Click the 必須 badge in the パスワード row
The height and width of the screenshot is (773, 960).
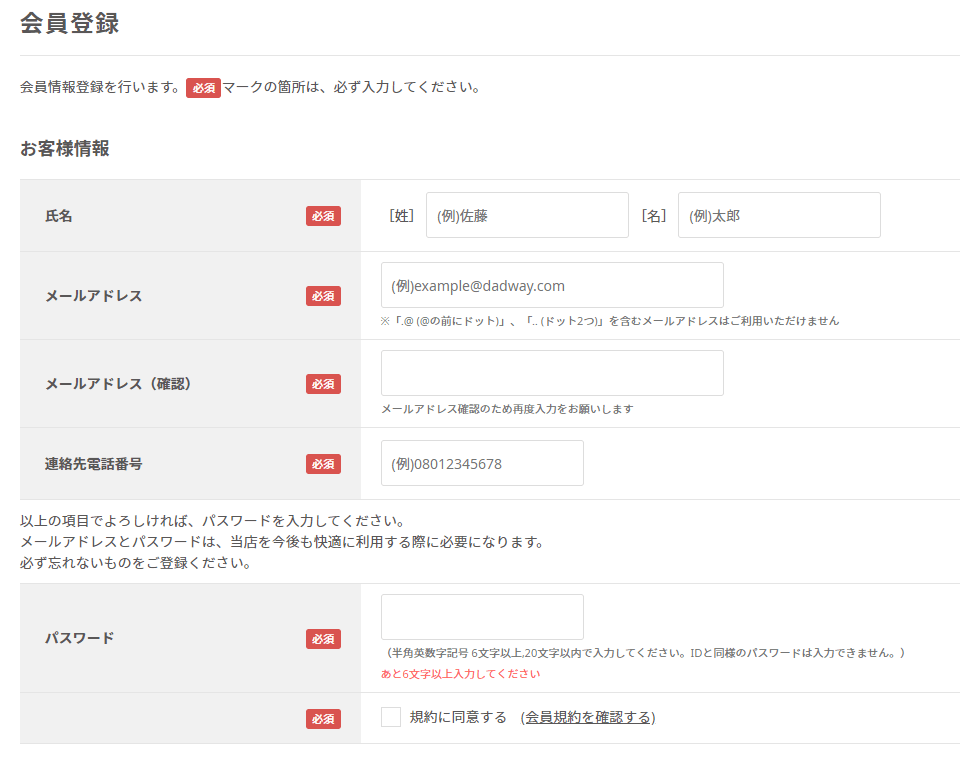point(323,639)
